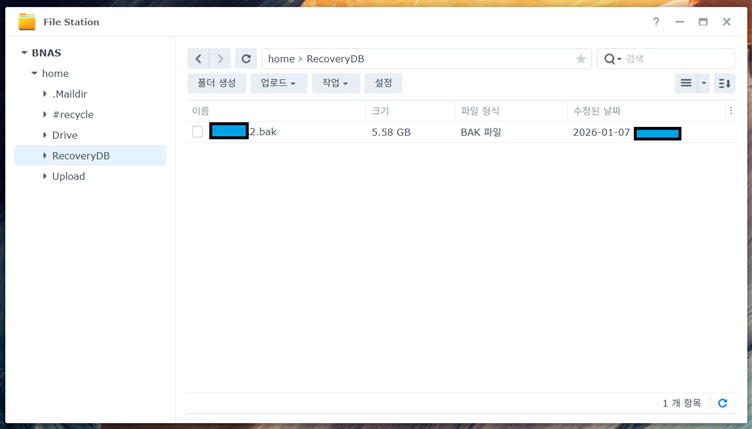Open the view mode dropdown arrow
Image resolution: width=752 pixels, height=429 pixels.
[704, 83]
